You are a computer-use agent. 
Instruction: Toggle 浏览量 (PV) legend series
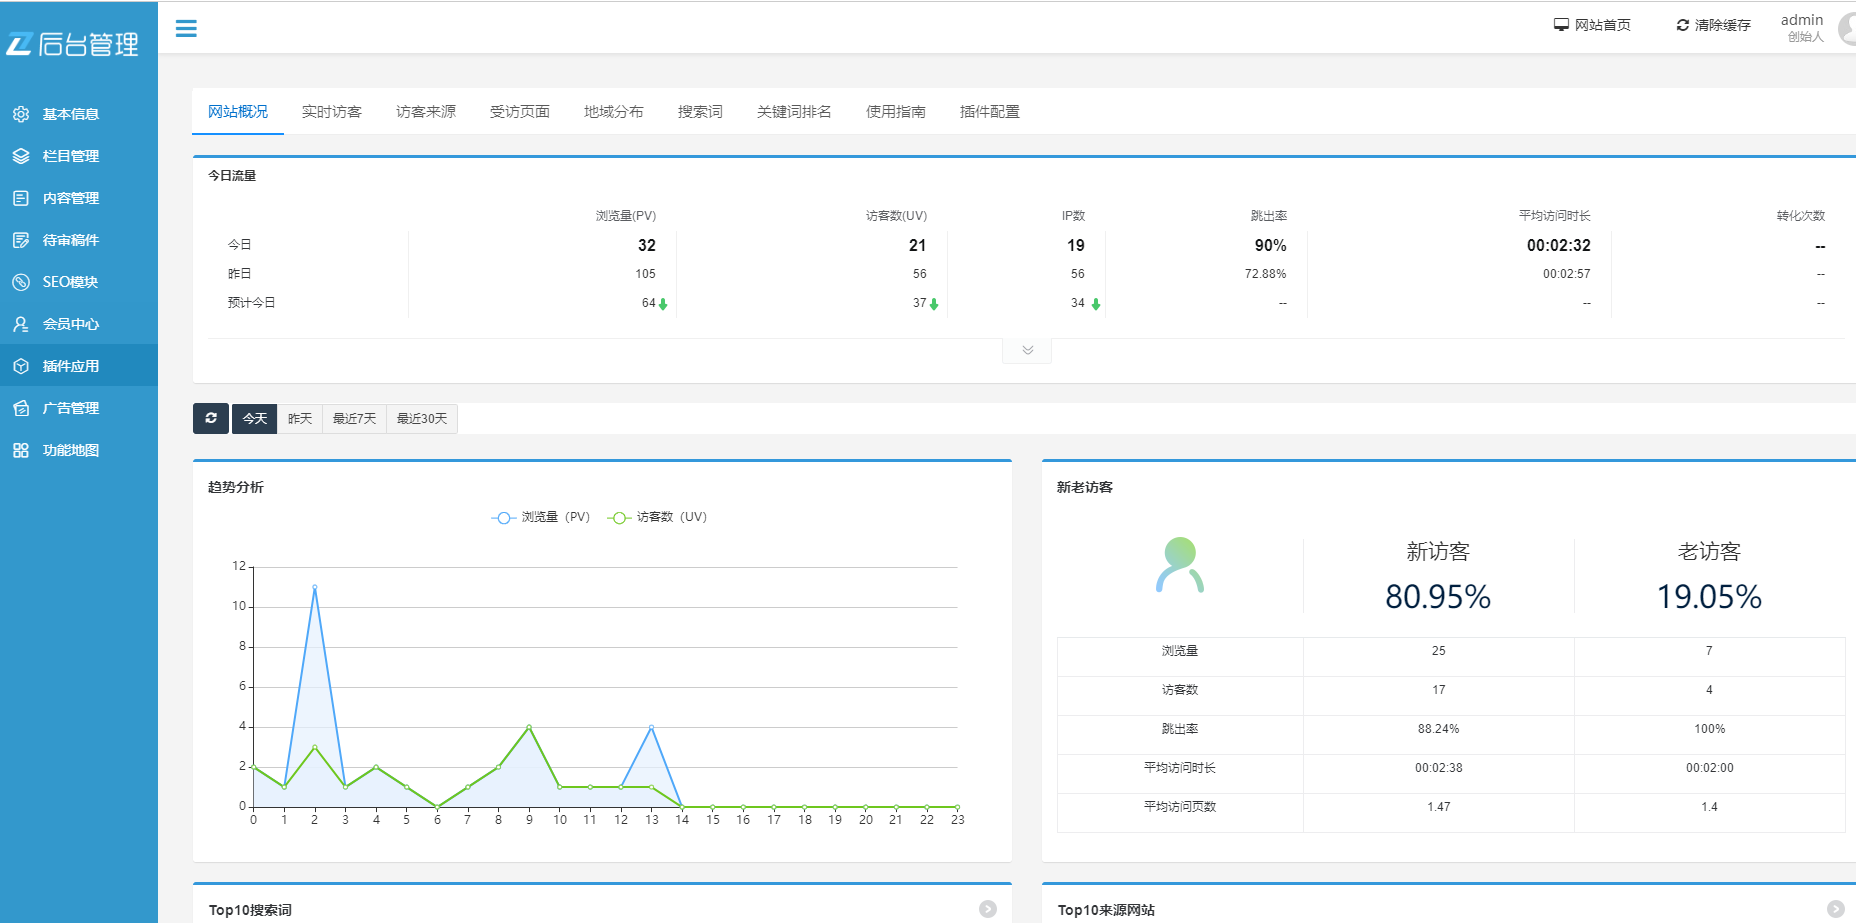coord(541,517)
